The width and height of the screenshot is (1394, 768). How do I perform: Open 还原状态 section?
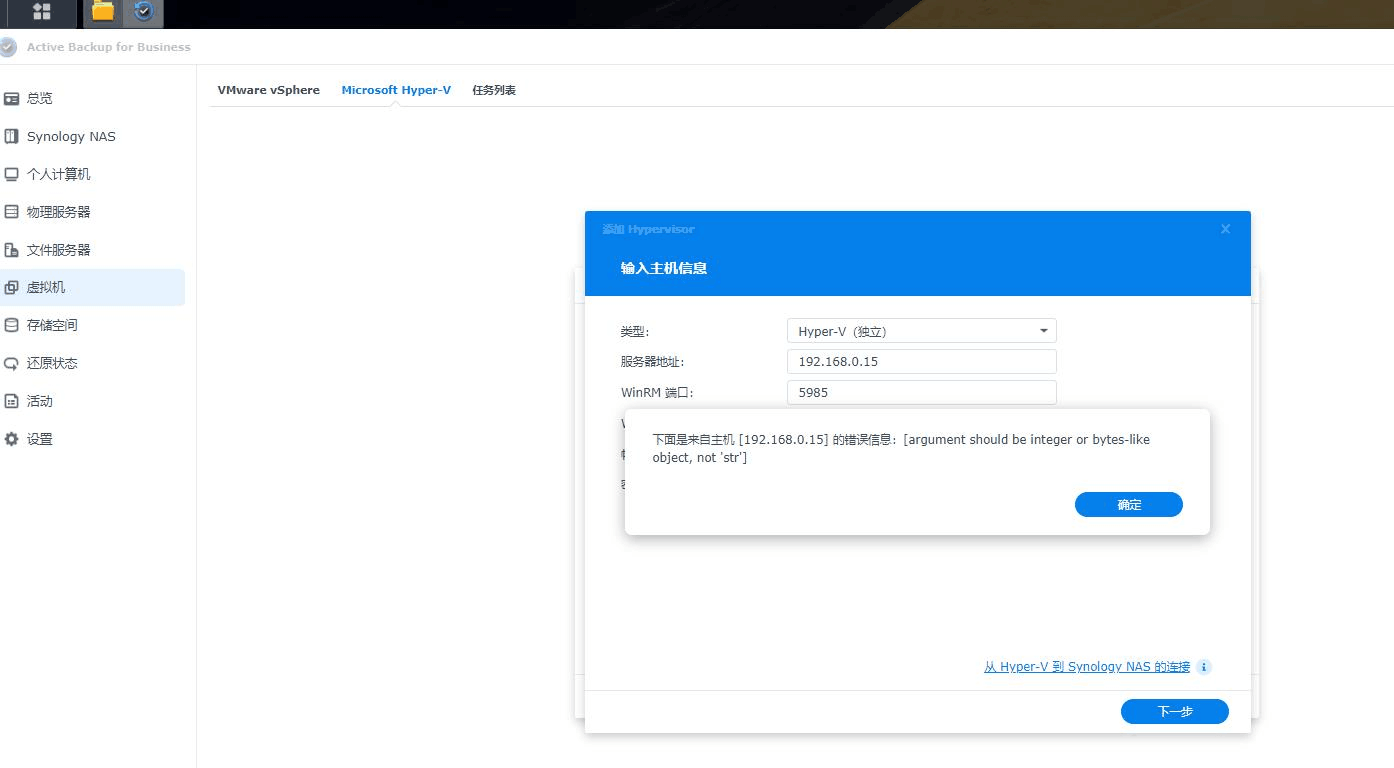click(x=92, y=363)
